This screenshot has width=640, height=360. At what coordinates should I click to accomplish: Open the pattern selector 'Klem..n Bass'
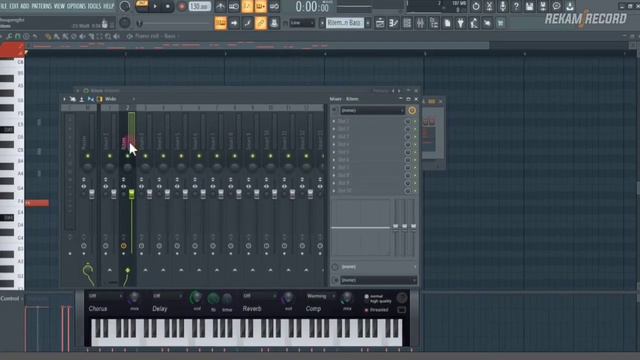(345, 23)
